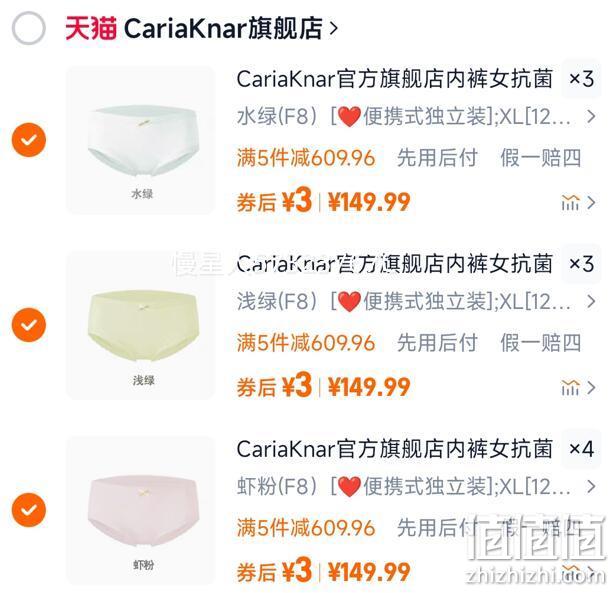Tap red heart icon in 水绿 spec line
615x593 pixels.
[x=349, y=116]
